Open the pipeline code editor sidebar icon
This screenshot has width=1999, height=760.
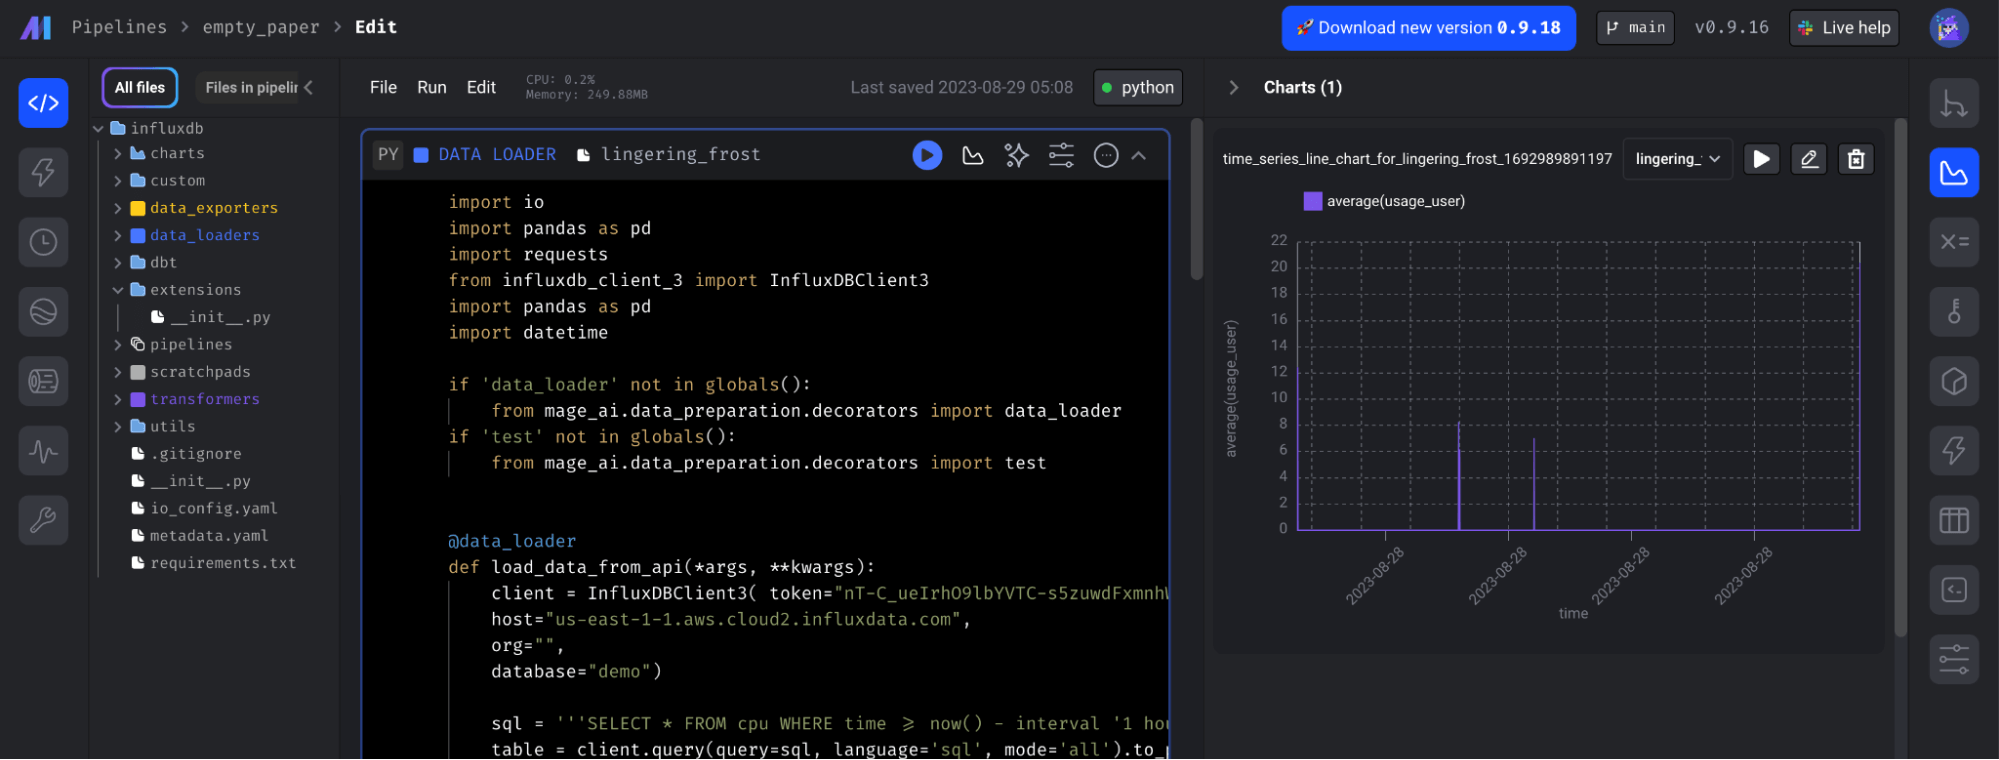43,103
